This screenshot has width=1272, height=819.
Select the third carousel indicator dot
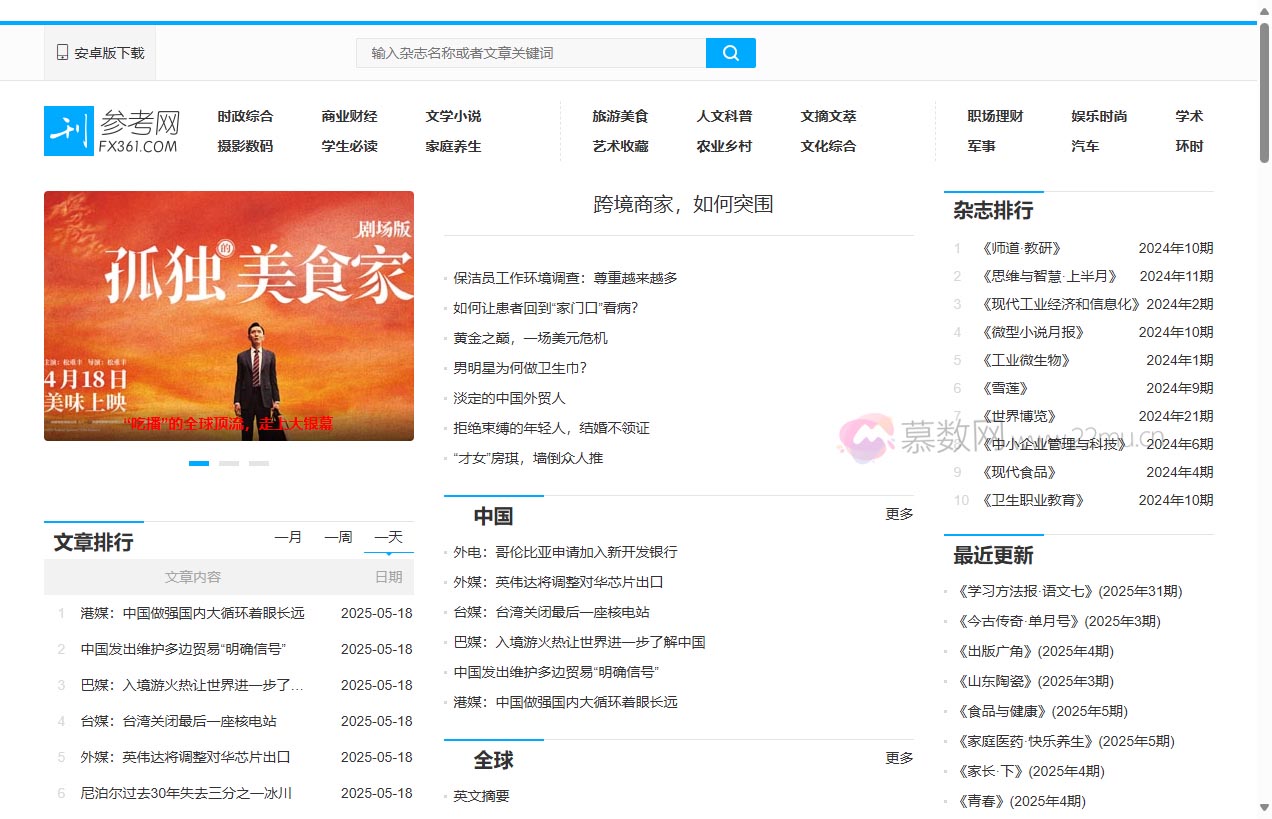click(259, 463)
